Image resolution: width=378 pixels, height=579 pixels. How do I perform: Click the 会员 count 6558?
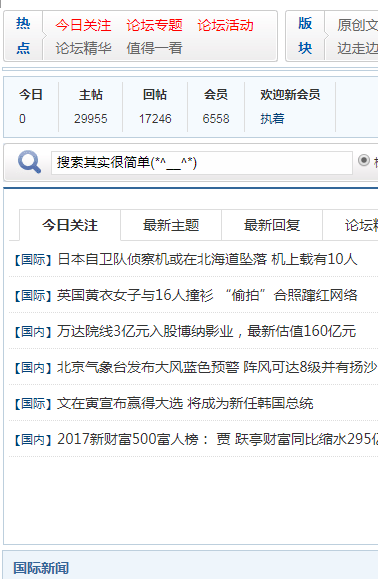coord(216,119)
